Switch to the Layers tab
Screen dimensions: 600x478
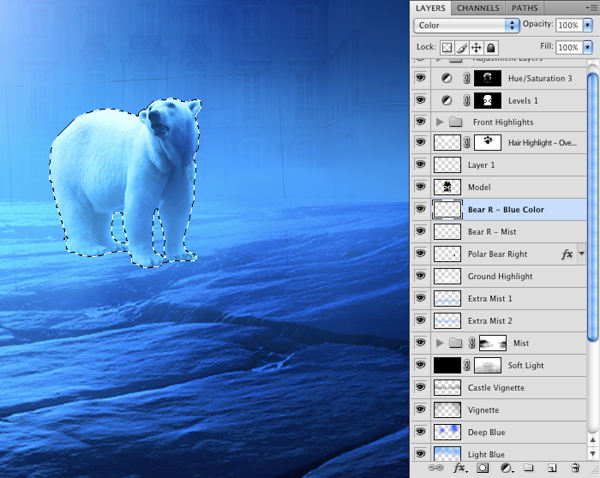click(430, 8)
